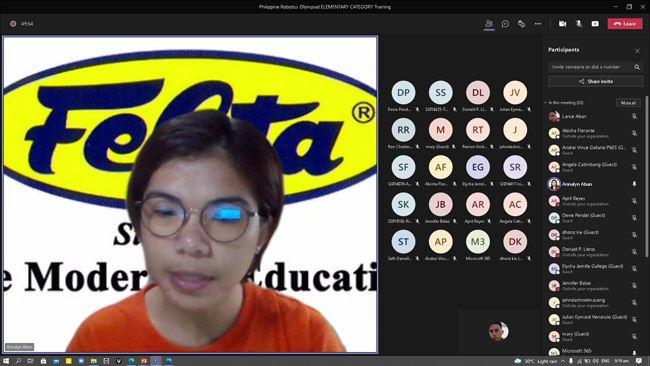Open the Show participants icon in meeting toolbar
This screenshot has width=650, height=366.
click(489, 24)
